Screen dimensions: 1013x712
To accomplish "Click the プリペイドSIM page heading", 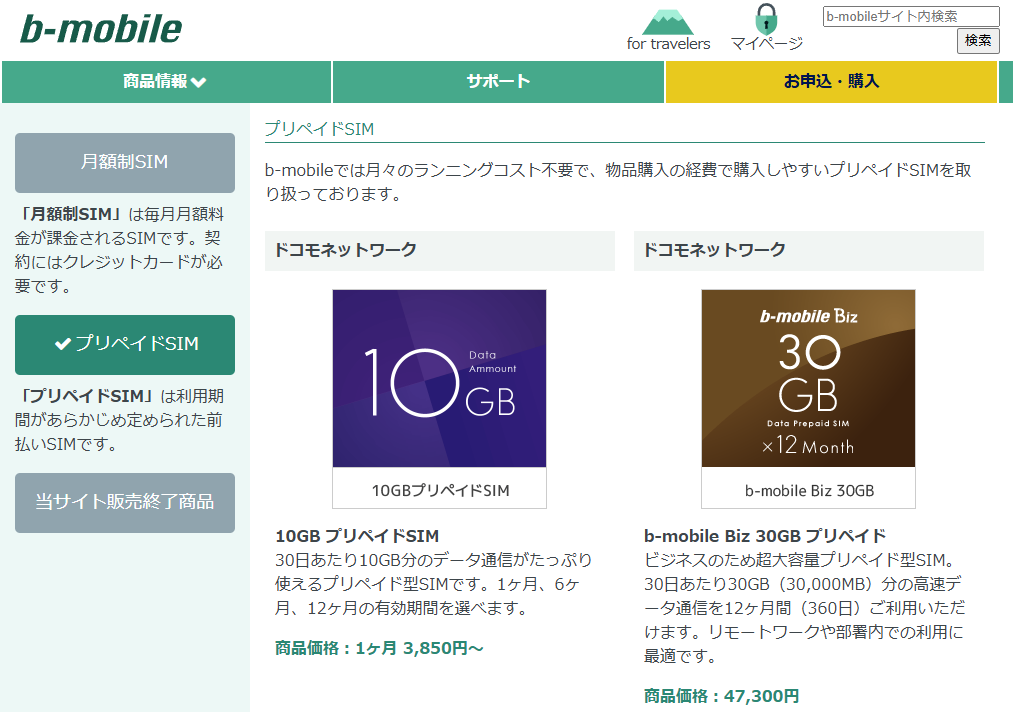I will 319,129.
